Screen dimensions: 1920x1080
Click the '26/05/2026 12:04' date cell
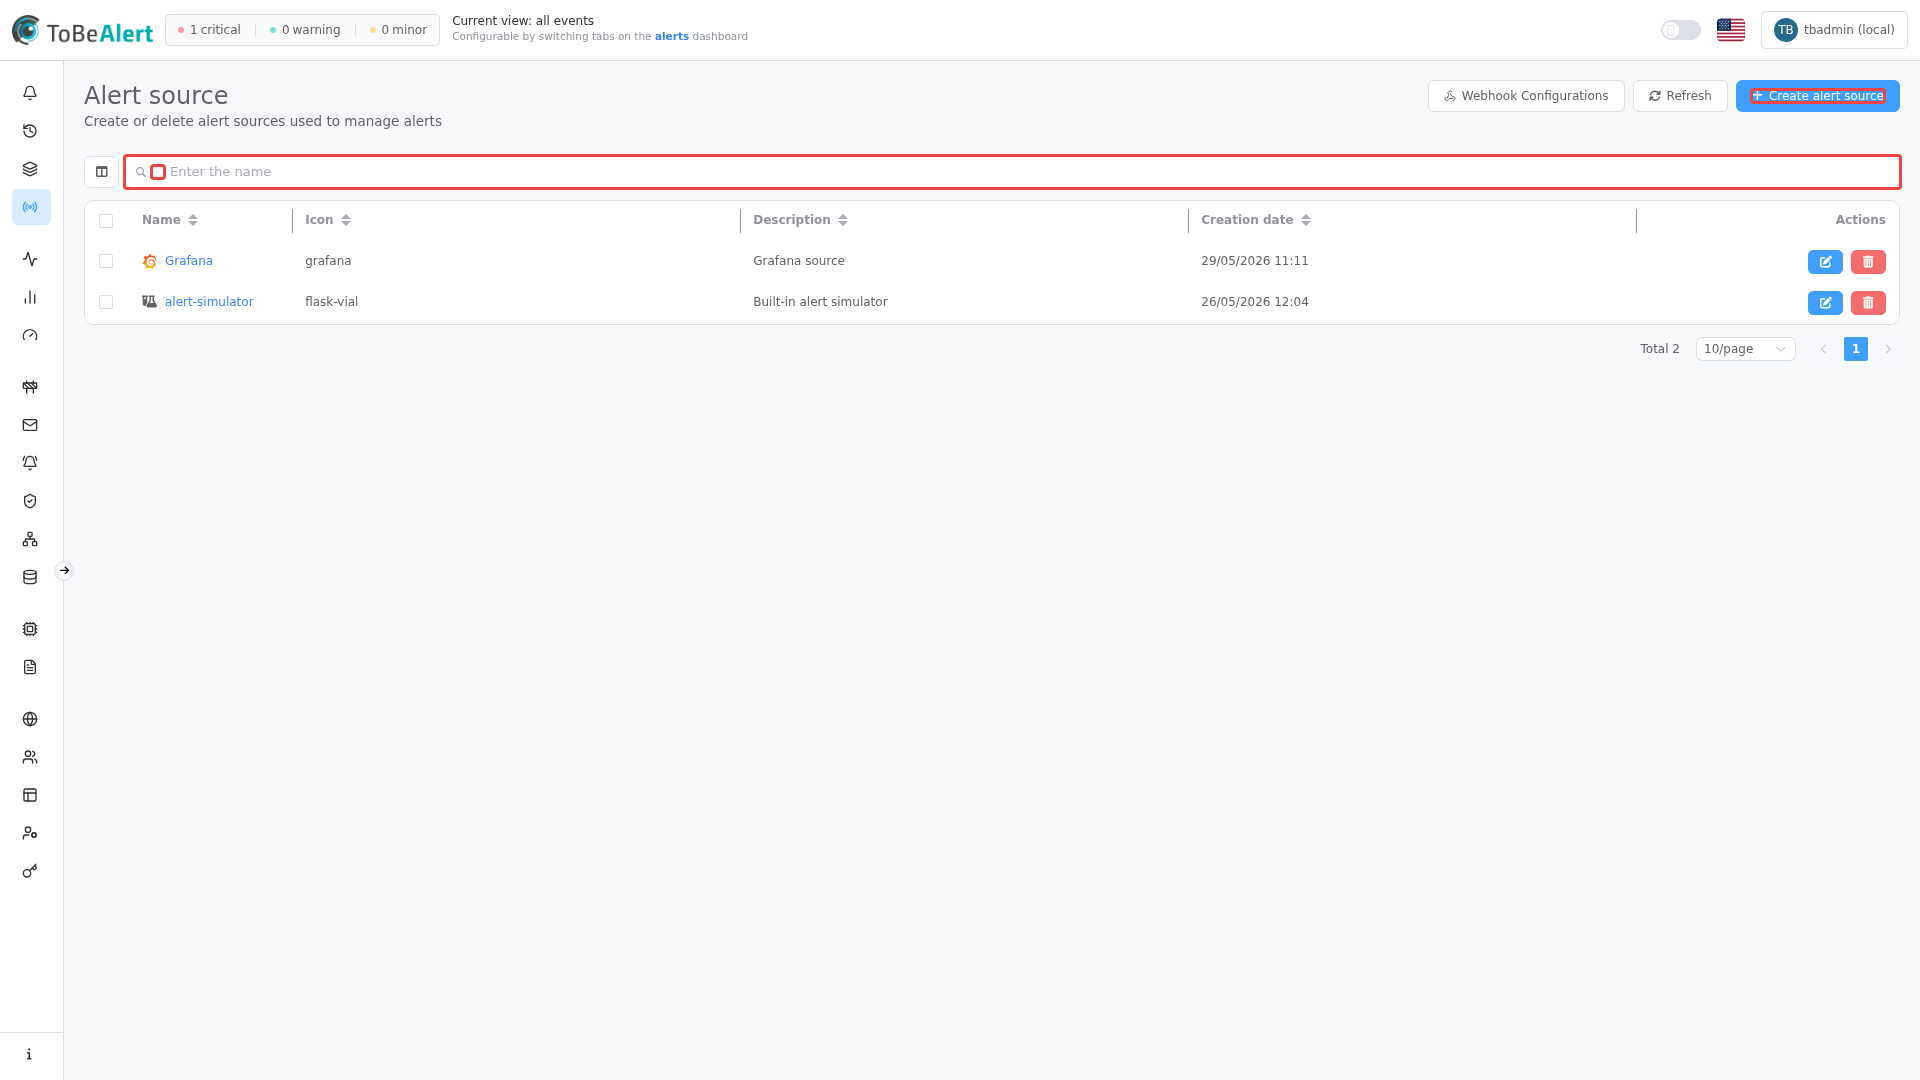tap(1255, 302)
